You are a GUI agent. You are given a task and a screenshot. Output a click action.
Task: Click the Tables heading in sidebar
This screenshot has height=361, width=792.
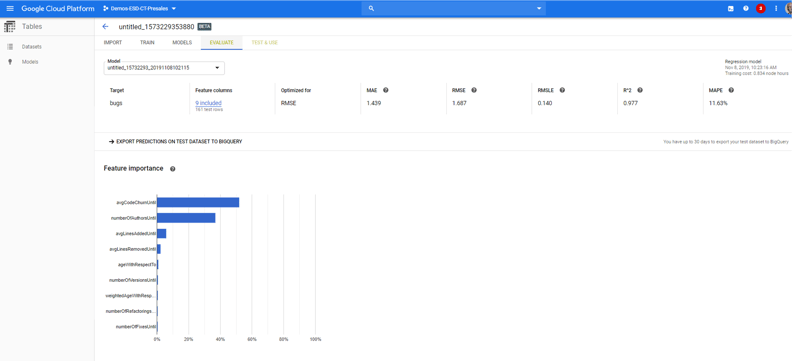pyautogui.click(x=32, y=27)
